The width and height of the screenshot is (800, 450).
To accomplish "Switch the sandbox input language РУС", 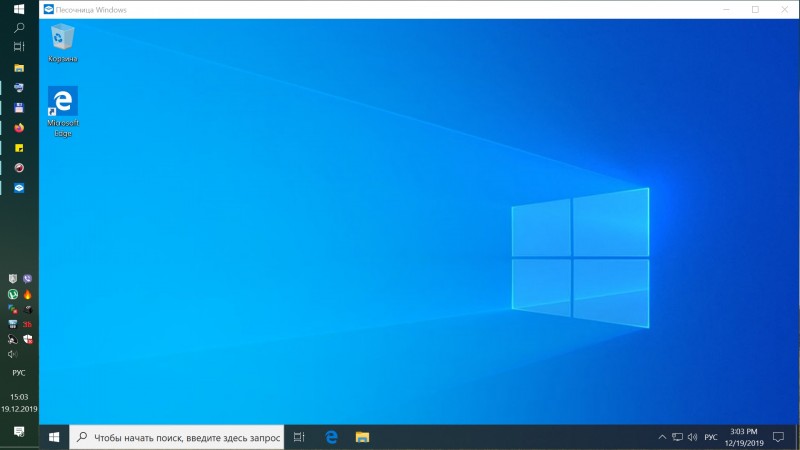I will click(x=711, y=437).
